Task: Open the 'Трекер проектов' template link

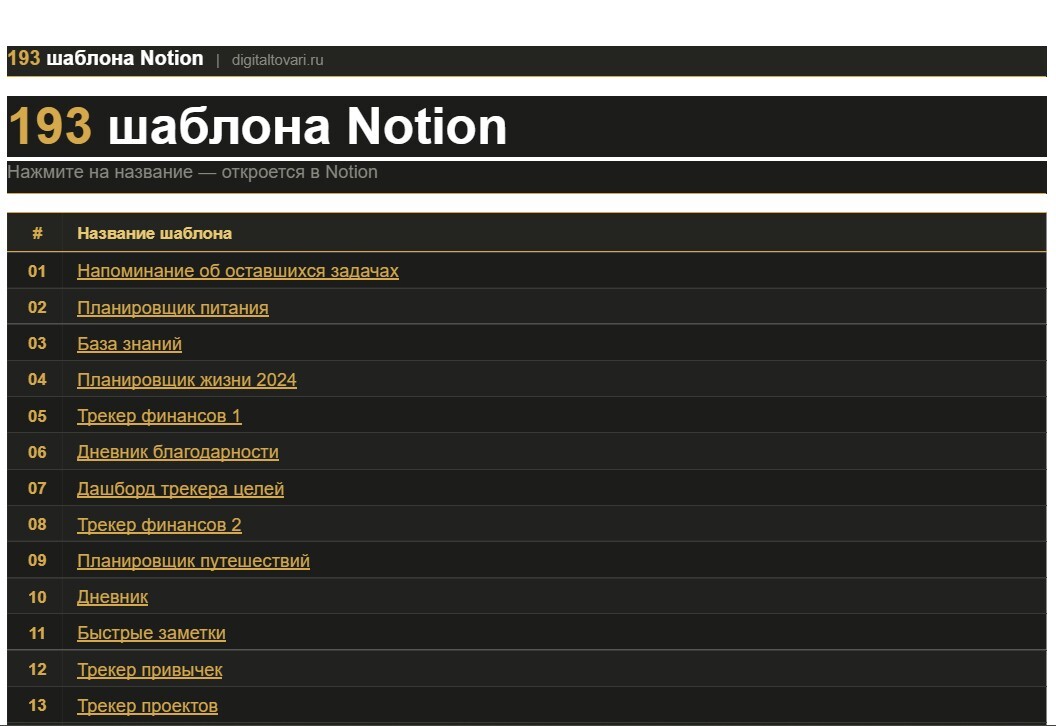Action: tap(147, 706)
